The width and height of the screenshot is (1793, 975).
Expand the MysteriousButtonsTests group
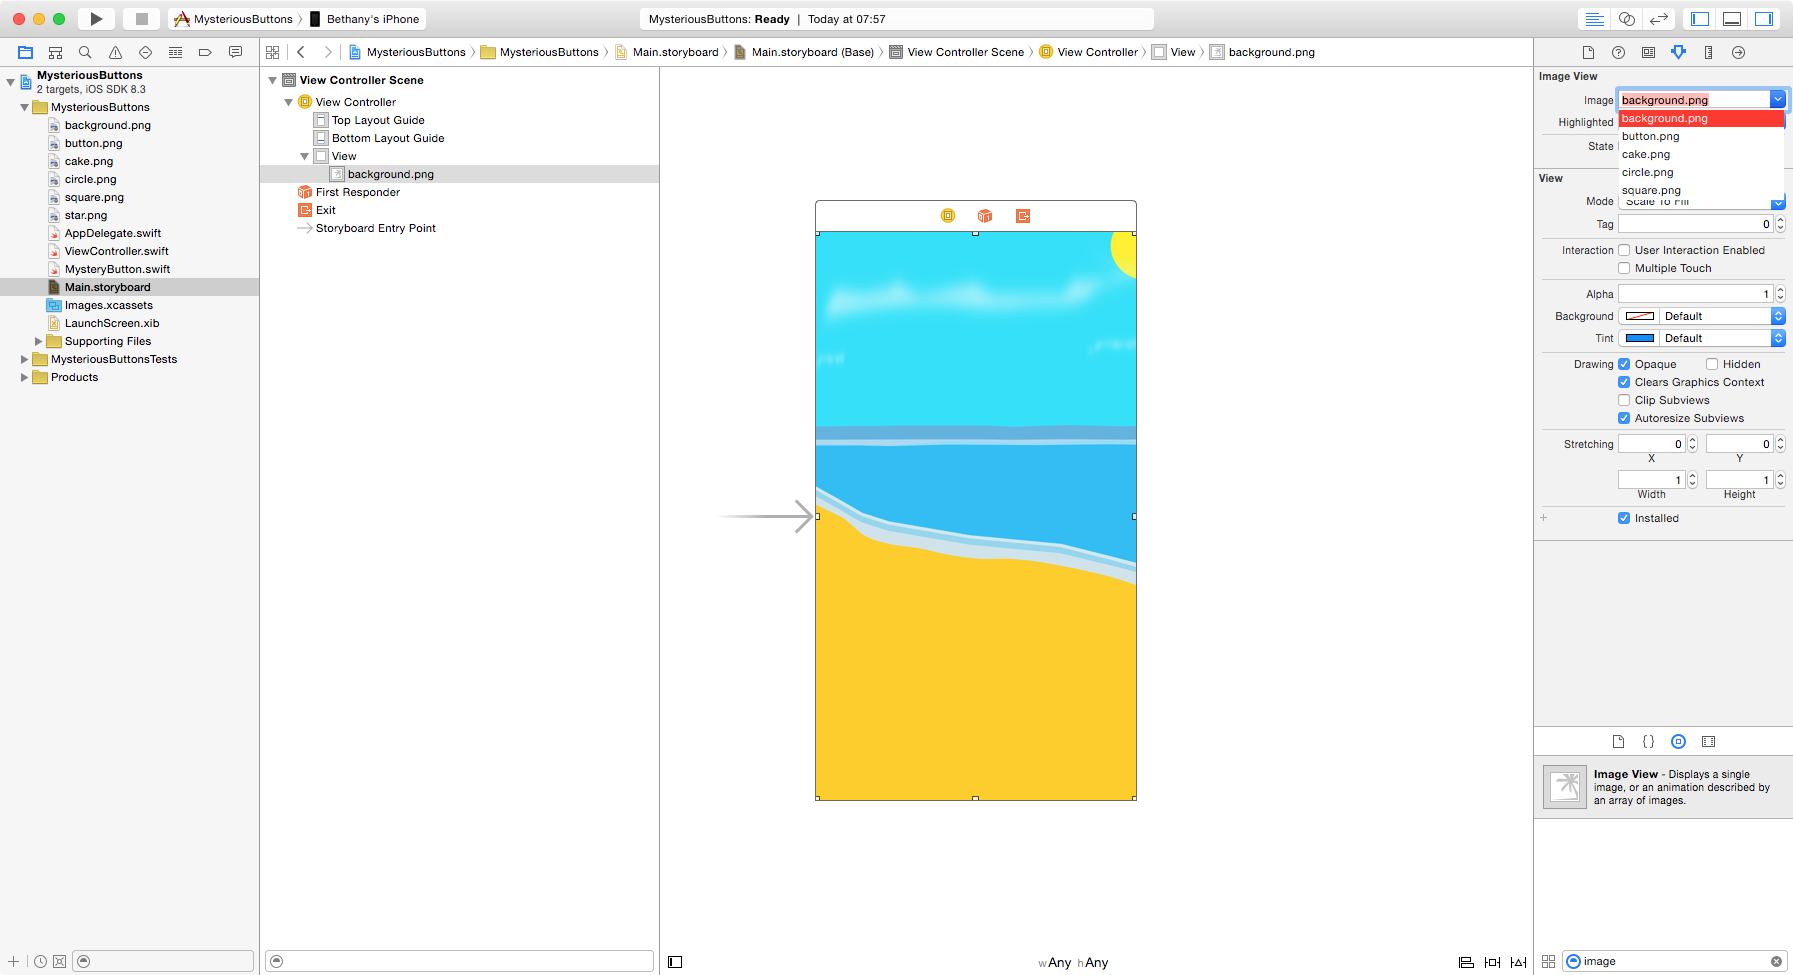coord(24,359)
